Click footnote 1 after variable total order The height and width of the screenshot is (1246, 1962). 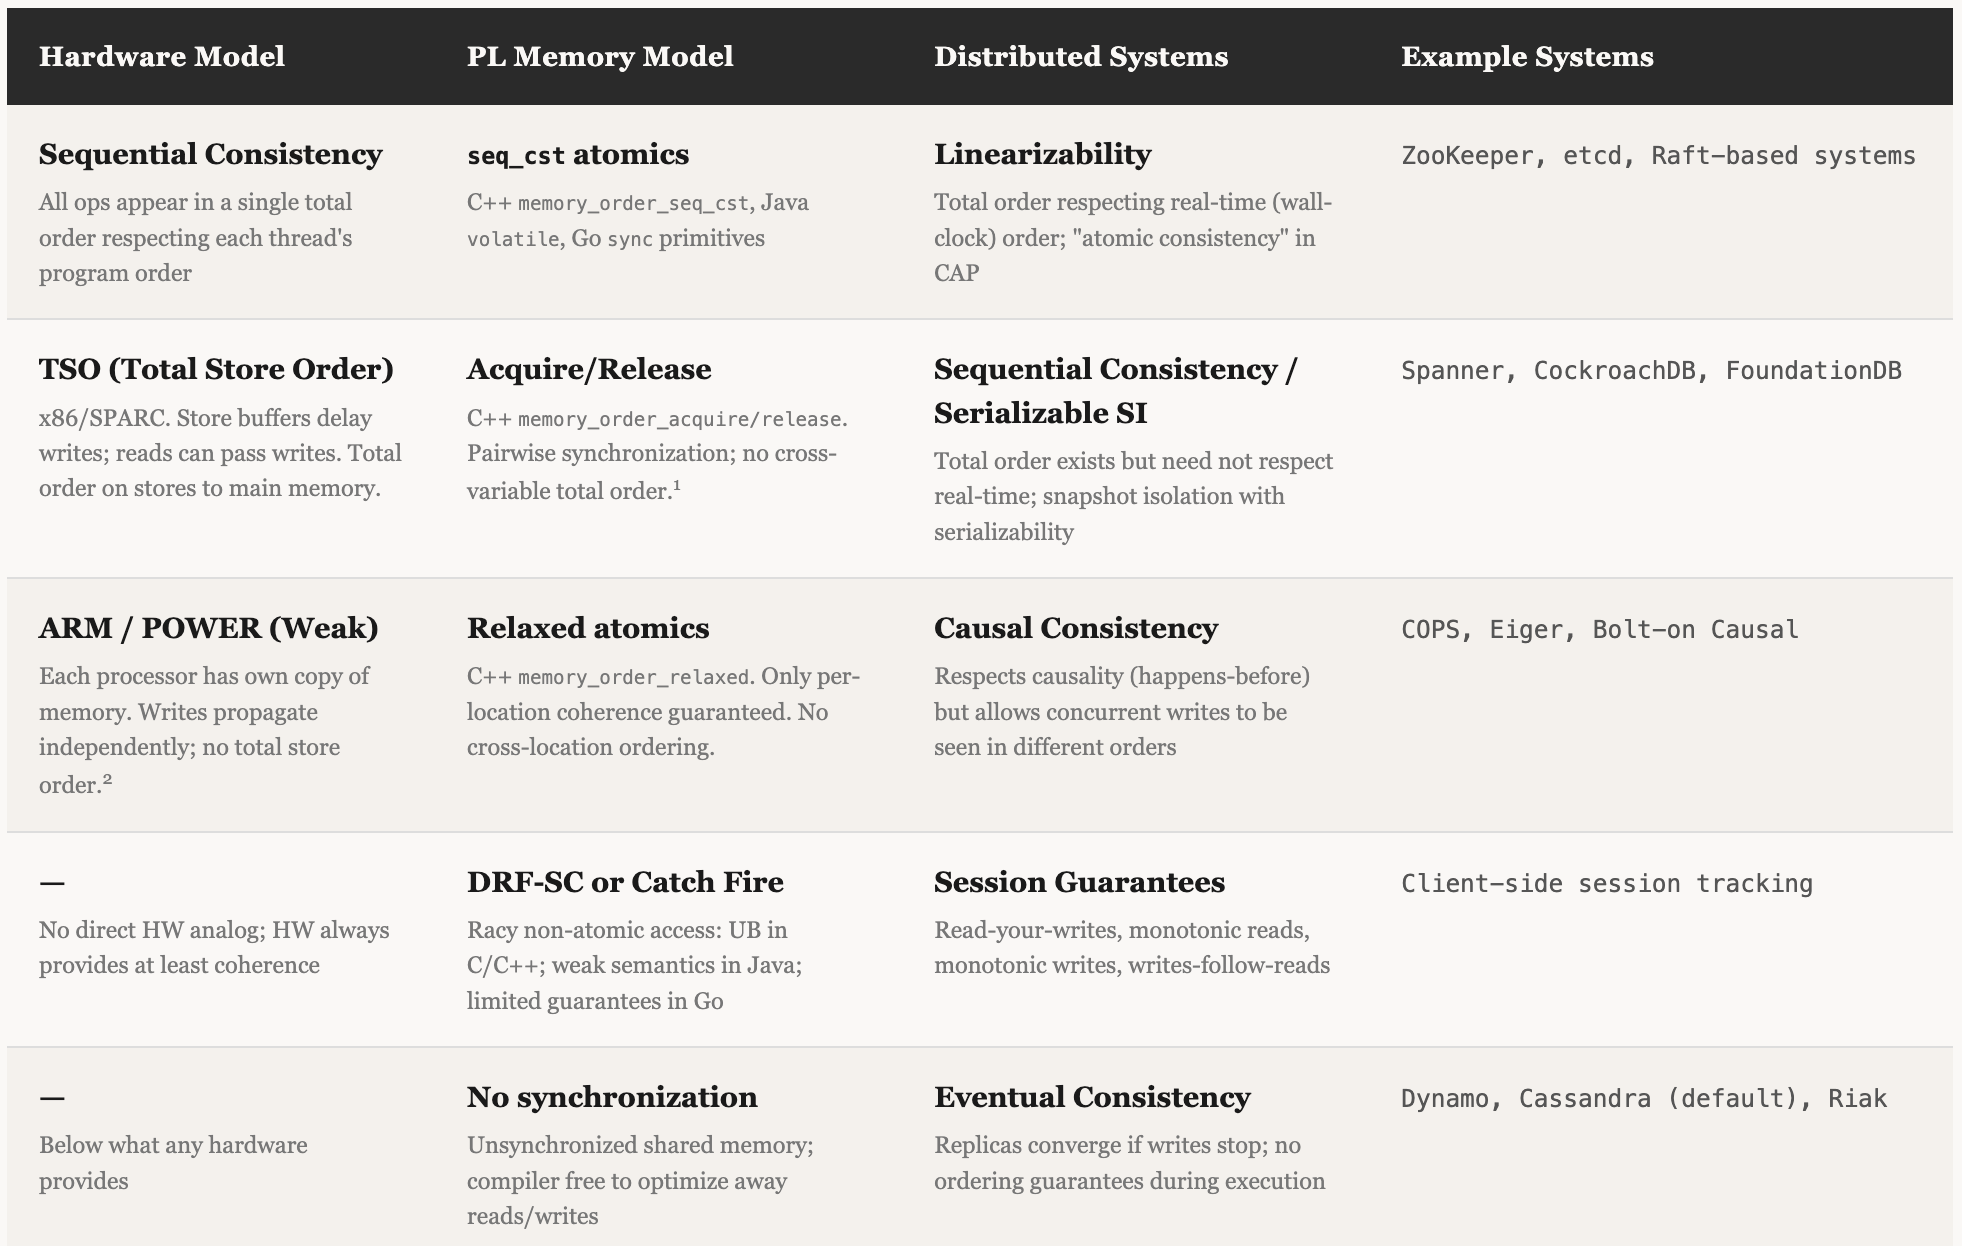point(677,487)
